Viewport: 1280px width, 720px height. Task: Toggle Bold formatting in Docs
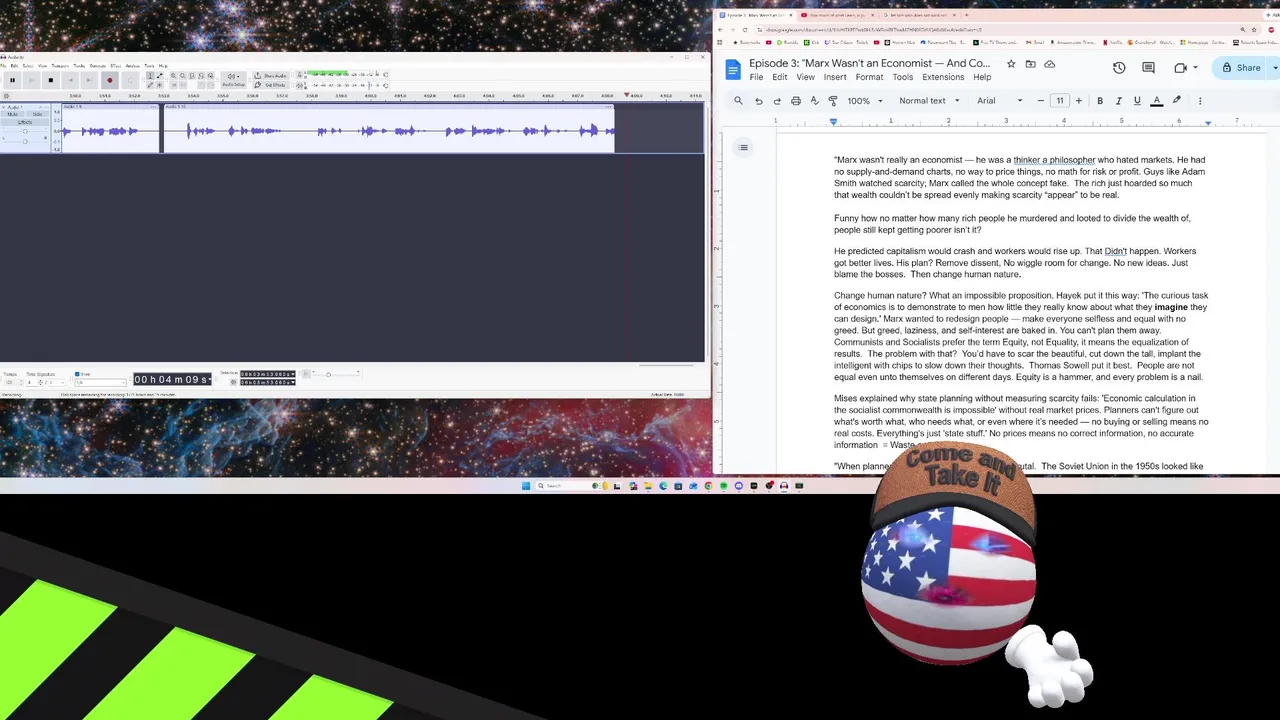(1100, 100)
